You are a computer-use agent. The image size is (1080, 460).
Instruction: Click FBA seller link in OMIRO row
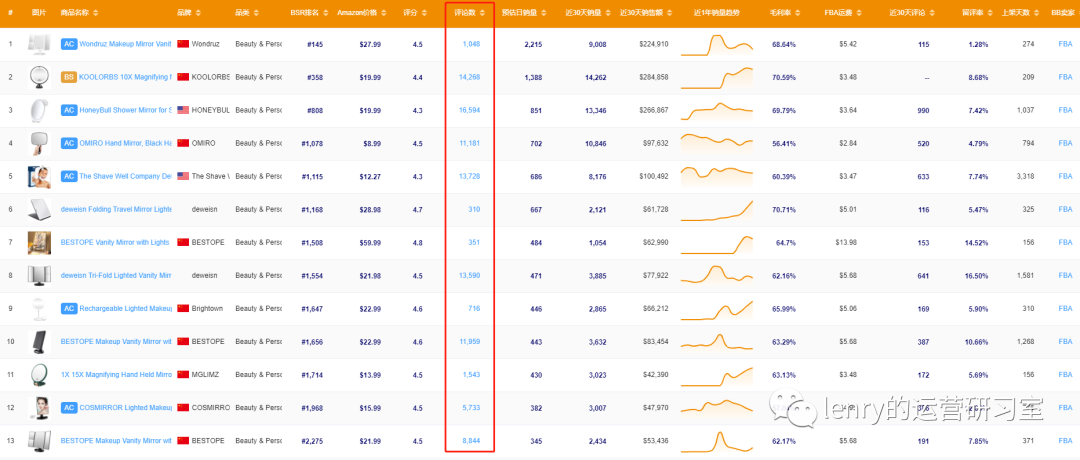point(1065,143)
